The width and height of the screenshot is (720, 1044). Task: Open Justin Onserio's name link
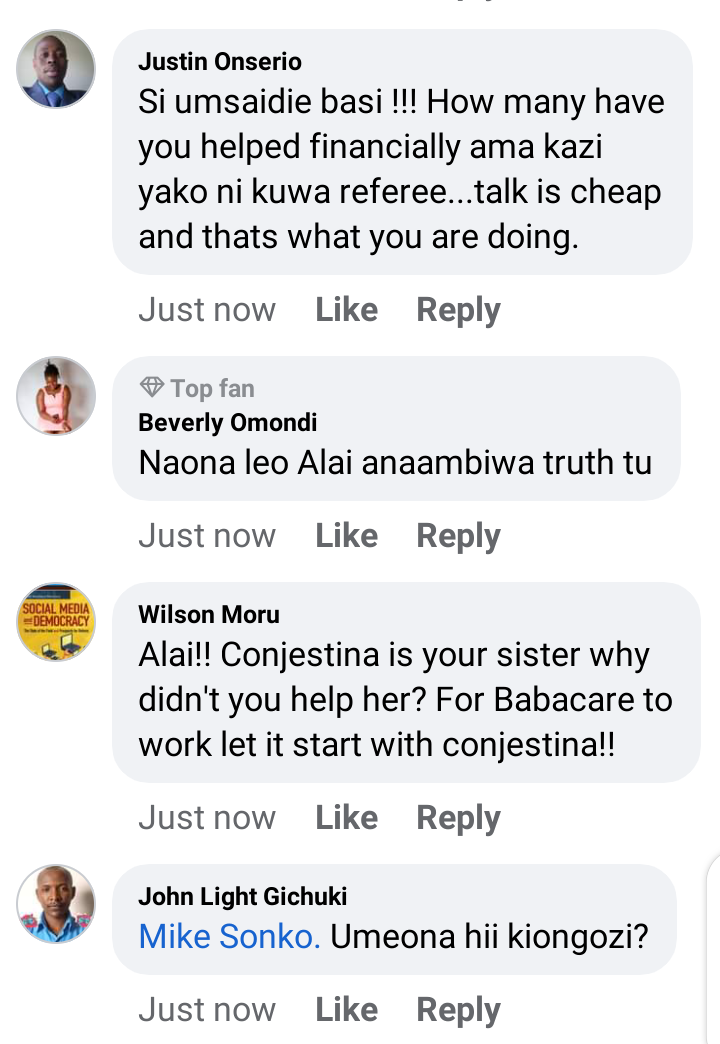pyautogui.click(x=220, y=61)
